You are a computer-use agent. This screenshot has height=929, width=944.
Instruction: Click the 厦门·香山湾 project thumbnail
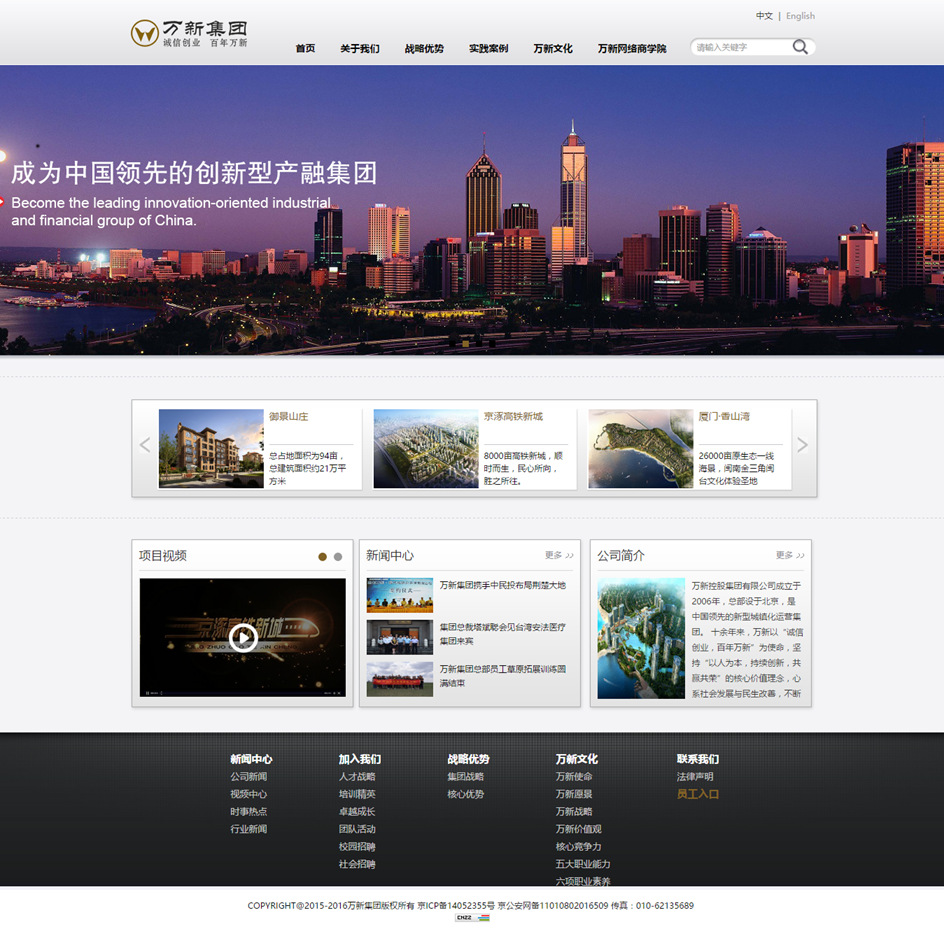point(641,447)
